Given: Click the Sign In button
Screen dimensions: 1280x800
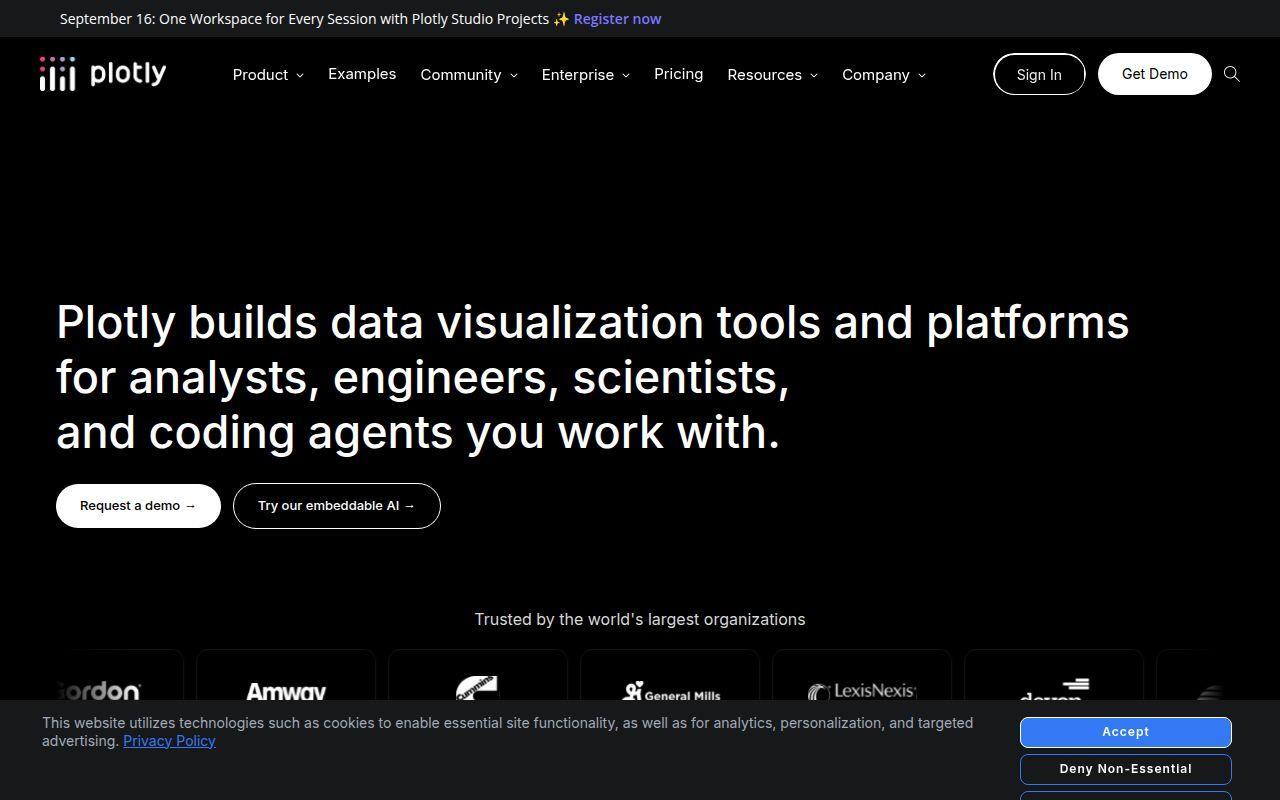Looking at the screenshot, I should click(x=1039, y=74).
